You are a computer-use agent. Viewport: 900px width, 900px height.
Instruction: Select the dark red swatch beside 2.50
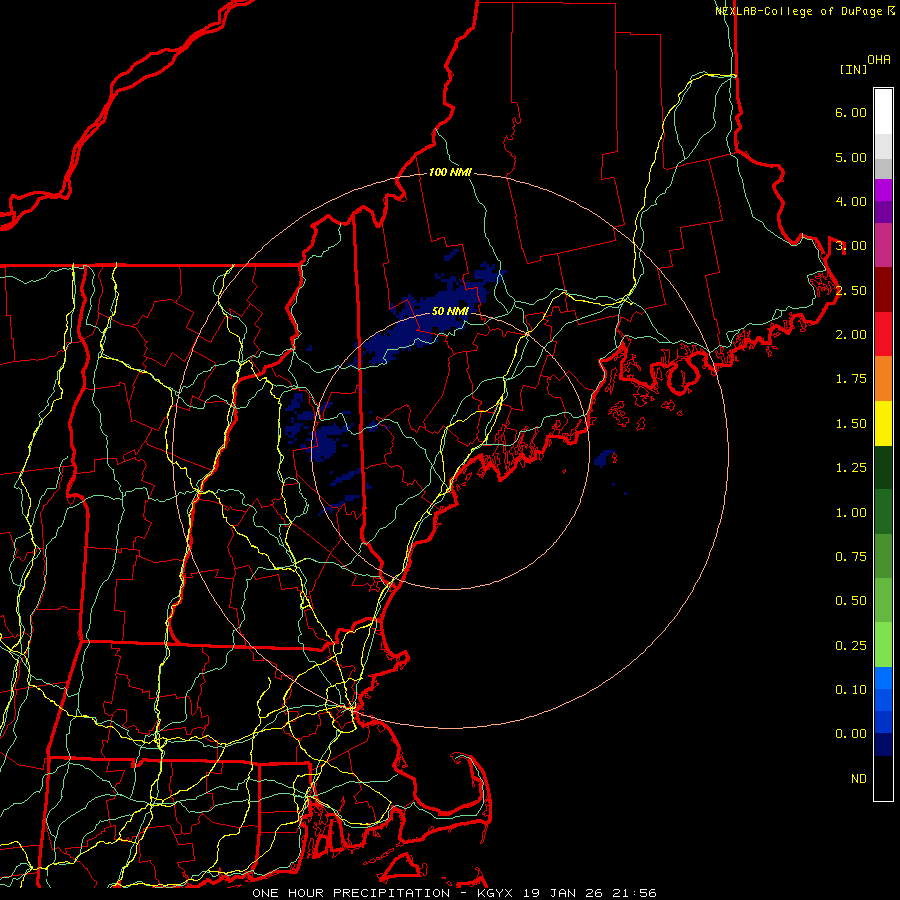pos(883,290)
